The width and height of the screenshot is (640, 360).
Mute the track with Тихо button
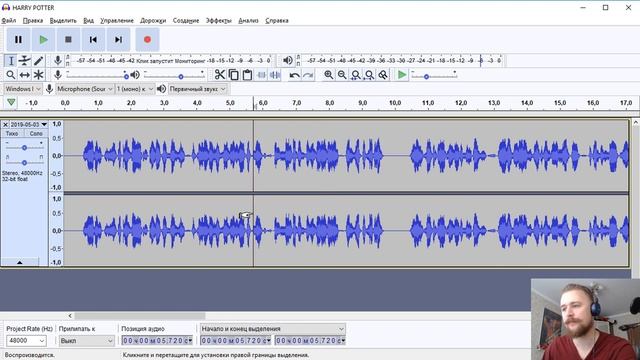pyautogui.click(x=12, y=133)
